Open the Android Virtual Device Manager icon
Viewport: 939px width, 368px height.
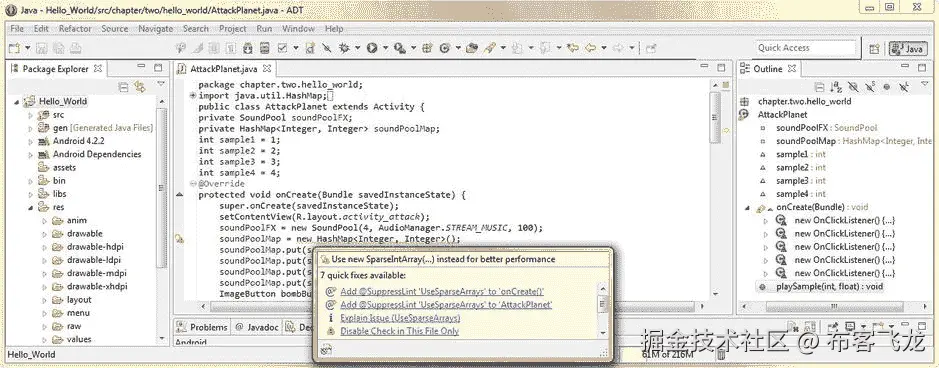click(264, 48)
